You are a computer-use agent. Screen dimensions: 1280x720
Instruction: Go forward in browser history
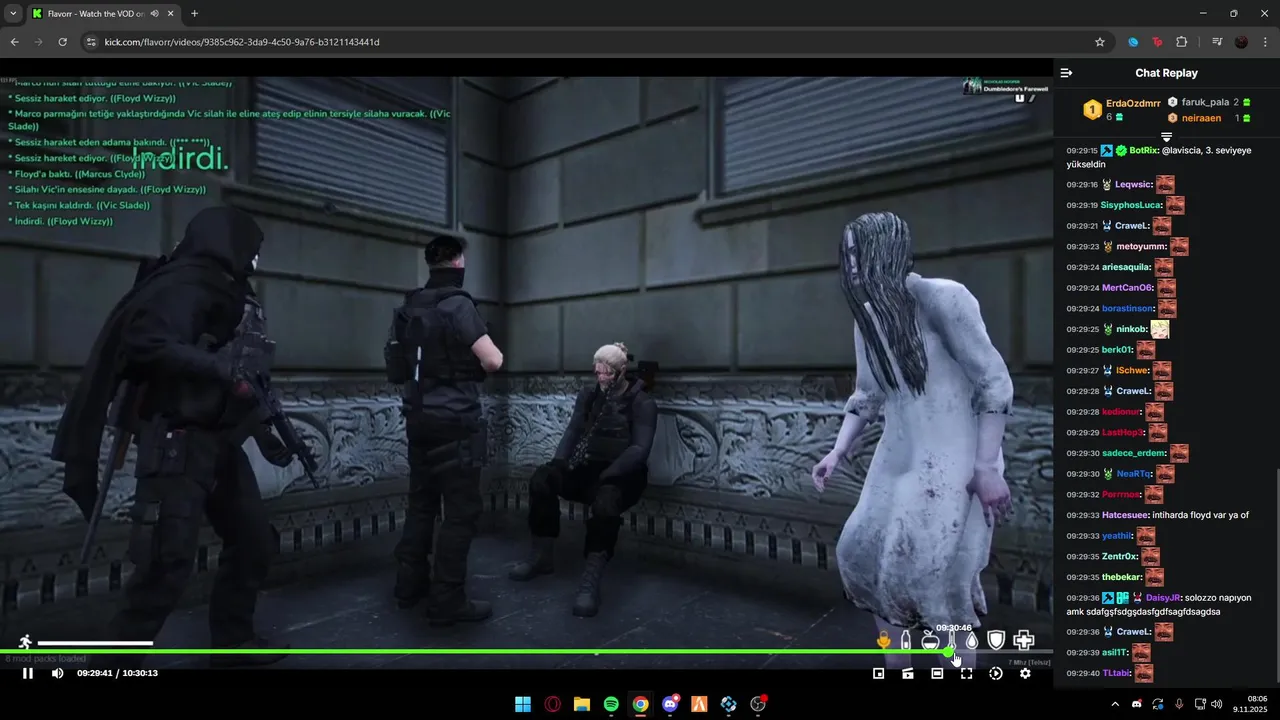coord(38,42)
